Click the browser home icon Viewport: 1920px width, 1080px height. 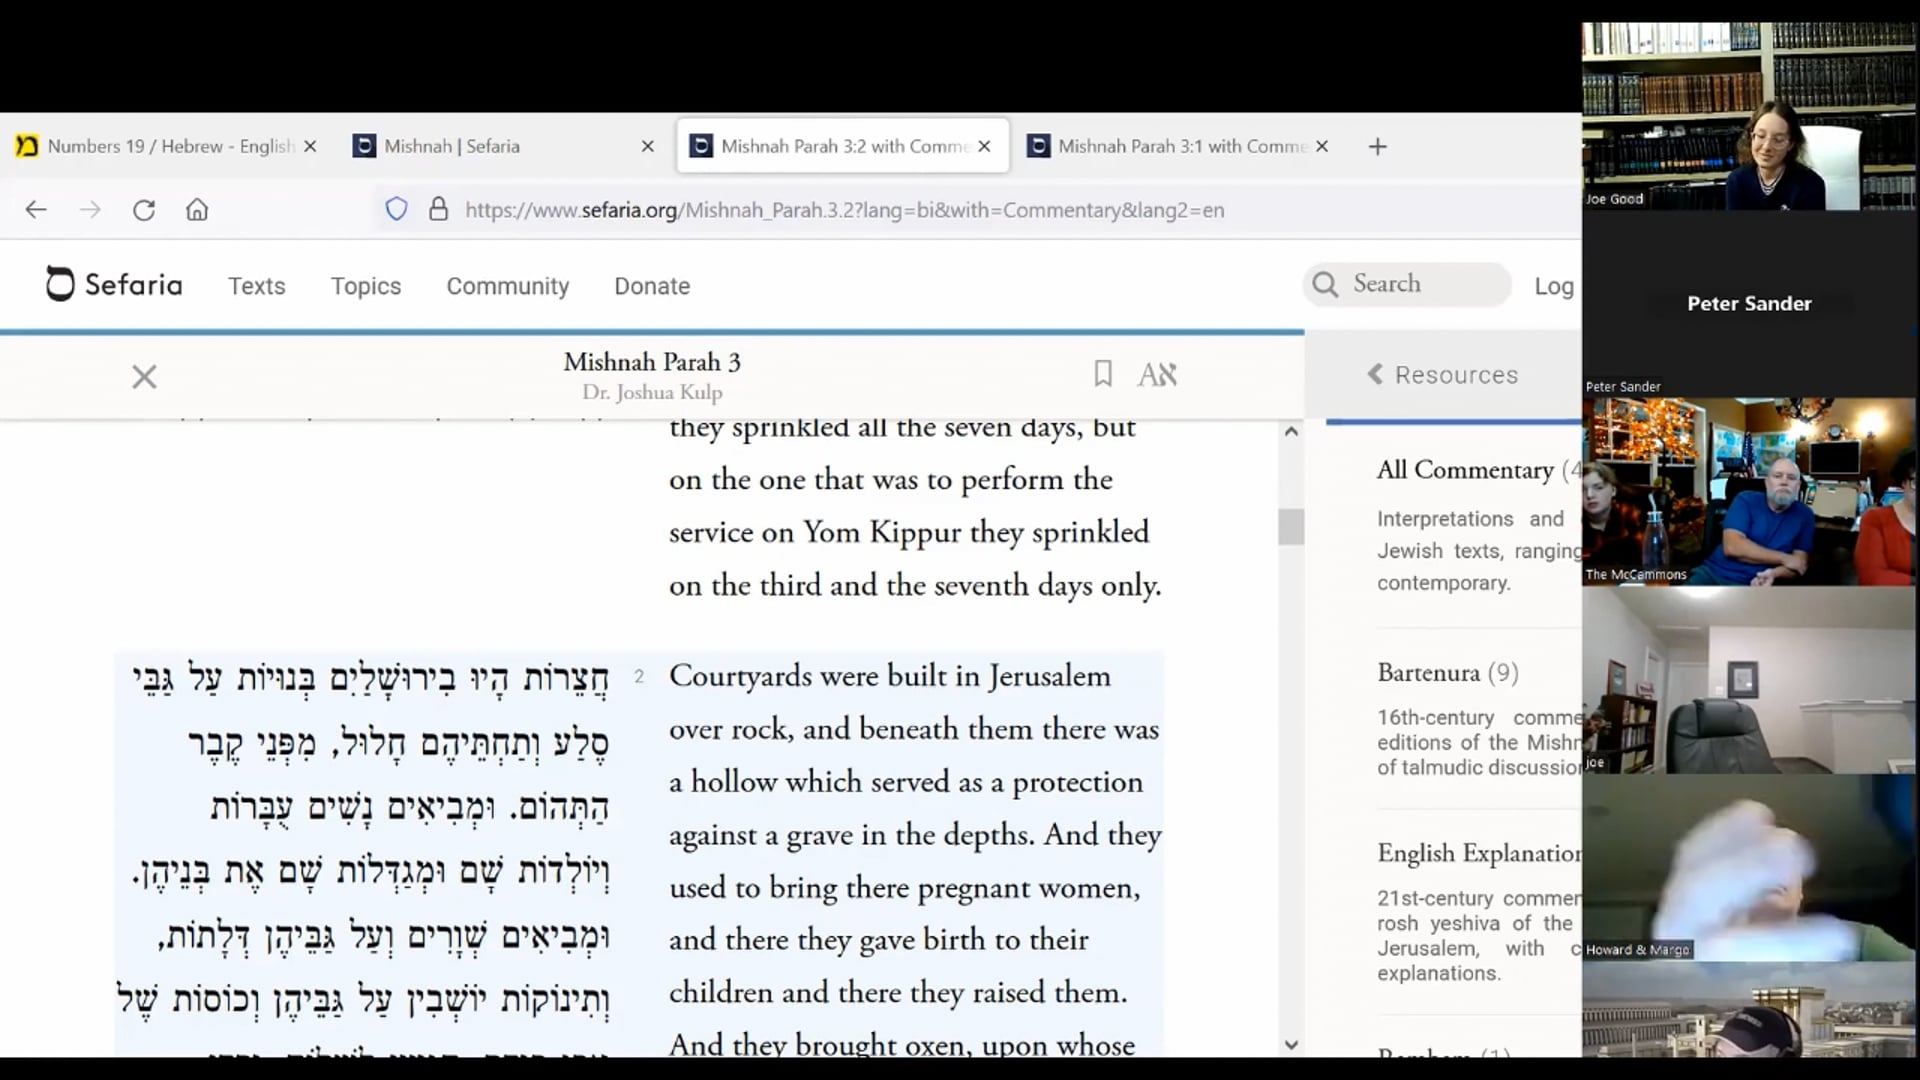[x=197, y=210]
